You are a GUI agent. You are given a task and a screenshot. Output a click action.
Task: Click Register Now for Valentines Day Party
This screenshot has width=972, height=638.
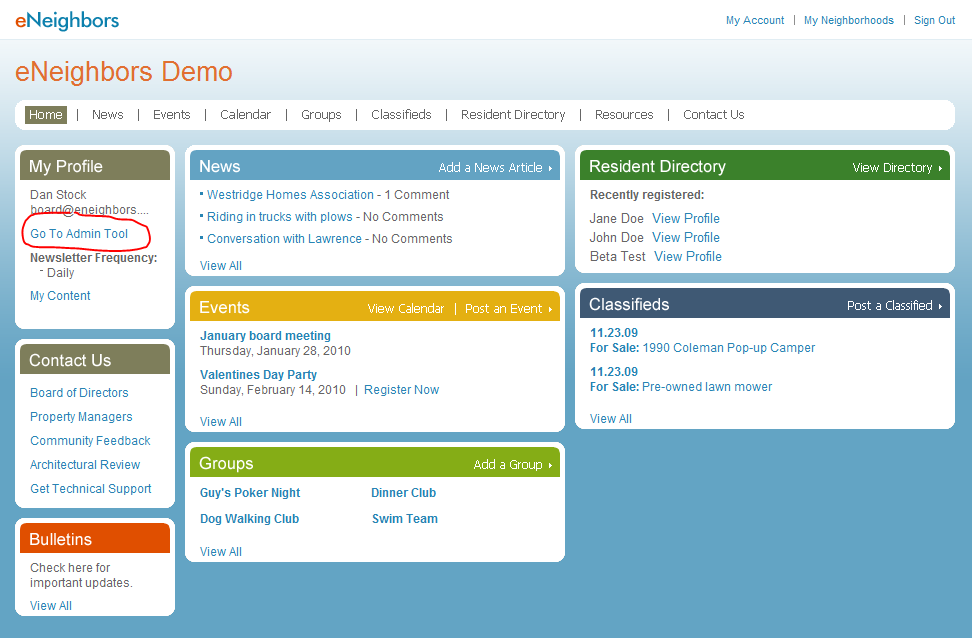401,390
